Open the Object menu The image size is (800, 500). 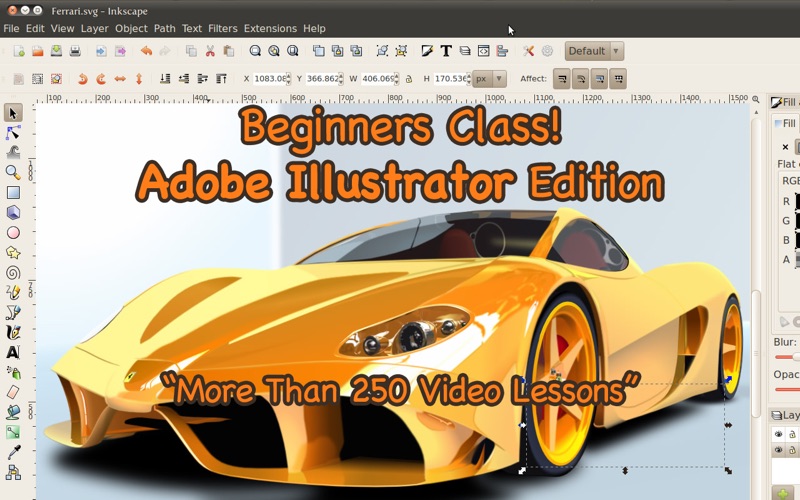point(131,29)
